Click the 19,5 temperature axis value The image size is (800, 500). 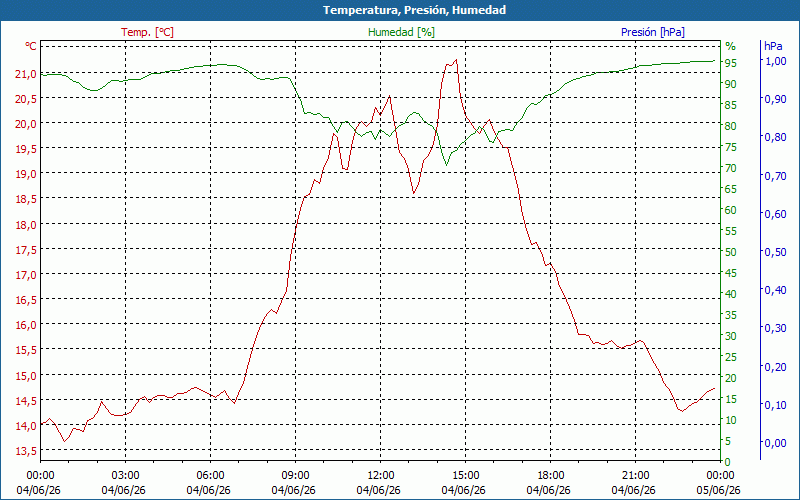click(26, 149)
